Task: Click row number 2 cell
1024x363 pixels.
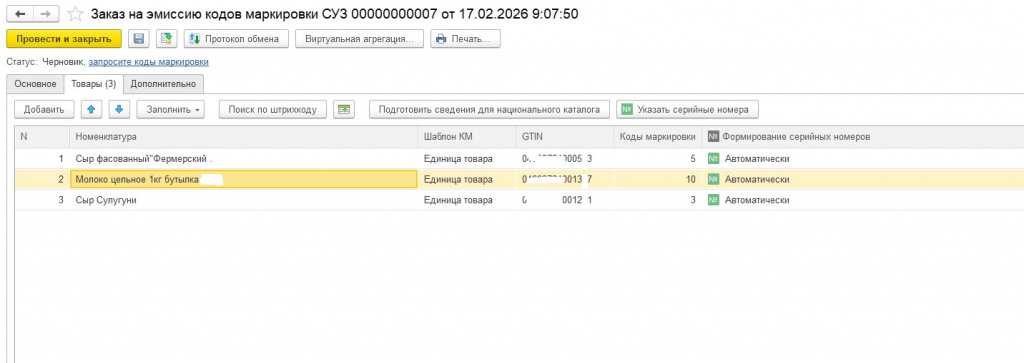Action: [x=42, y=180]
